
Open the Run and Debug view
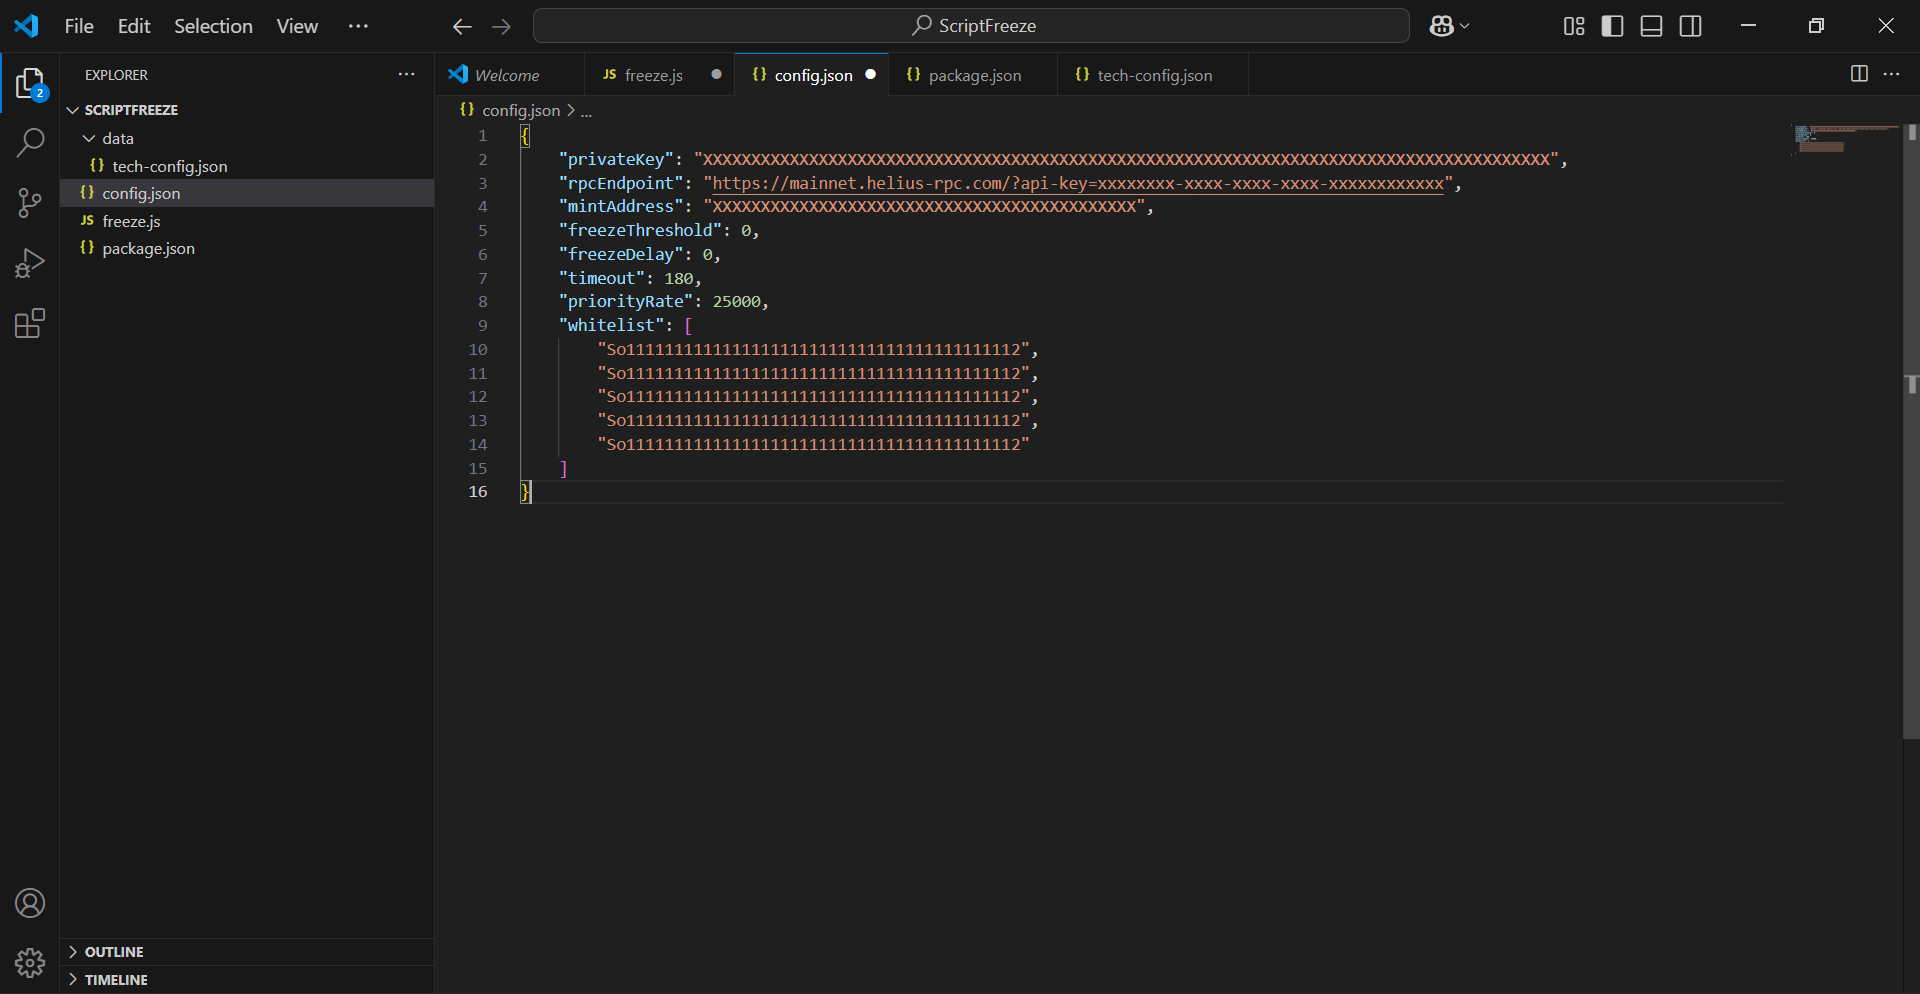point(30,263)
